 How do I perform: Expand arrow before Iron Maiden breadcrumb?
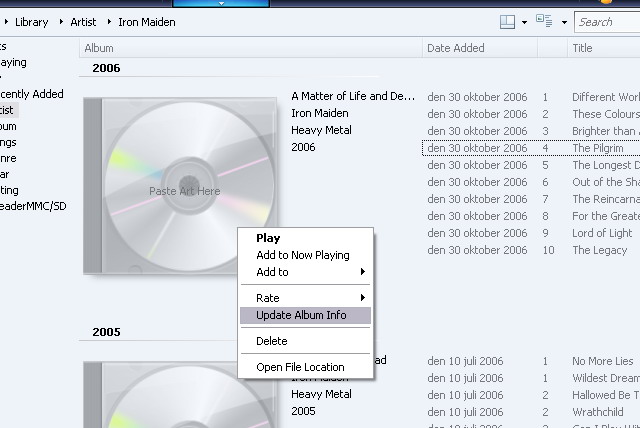109,22
